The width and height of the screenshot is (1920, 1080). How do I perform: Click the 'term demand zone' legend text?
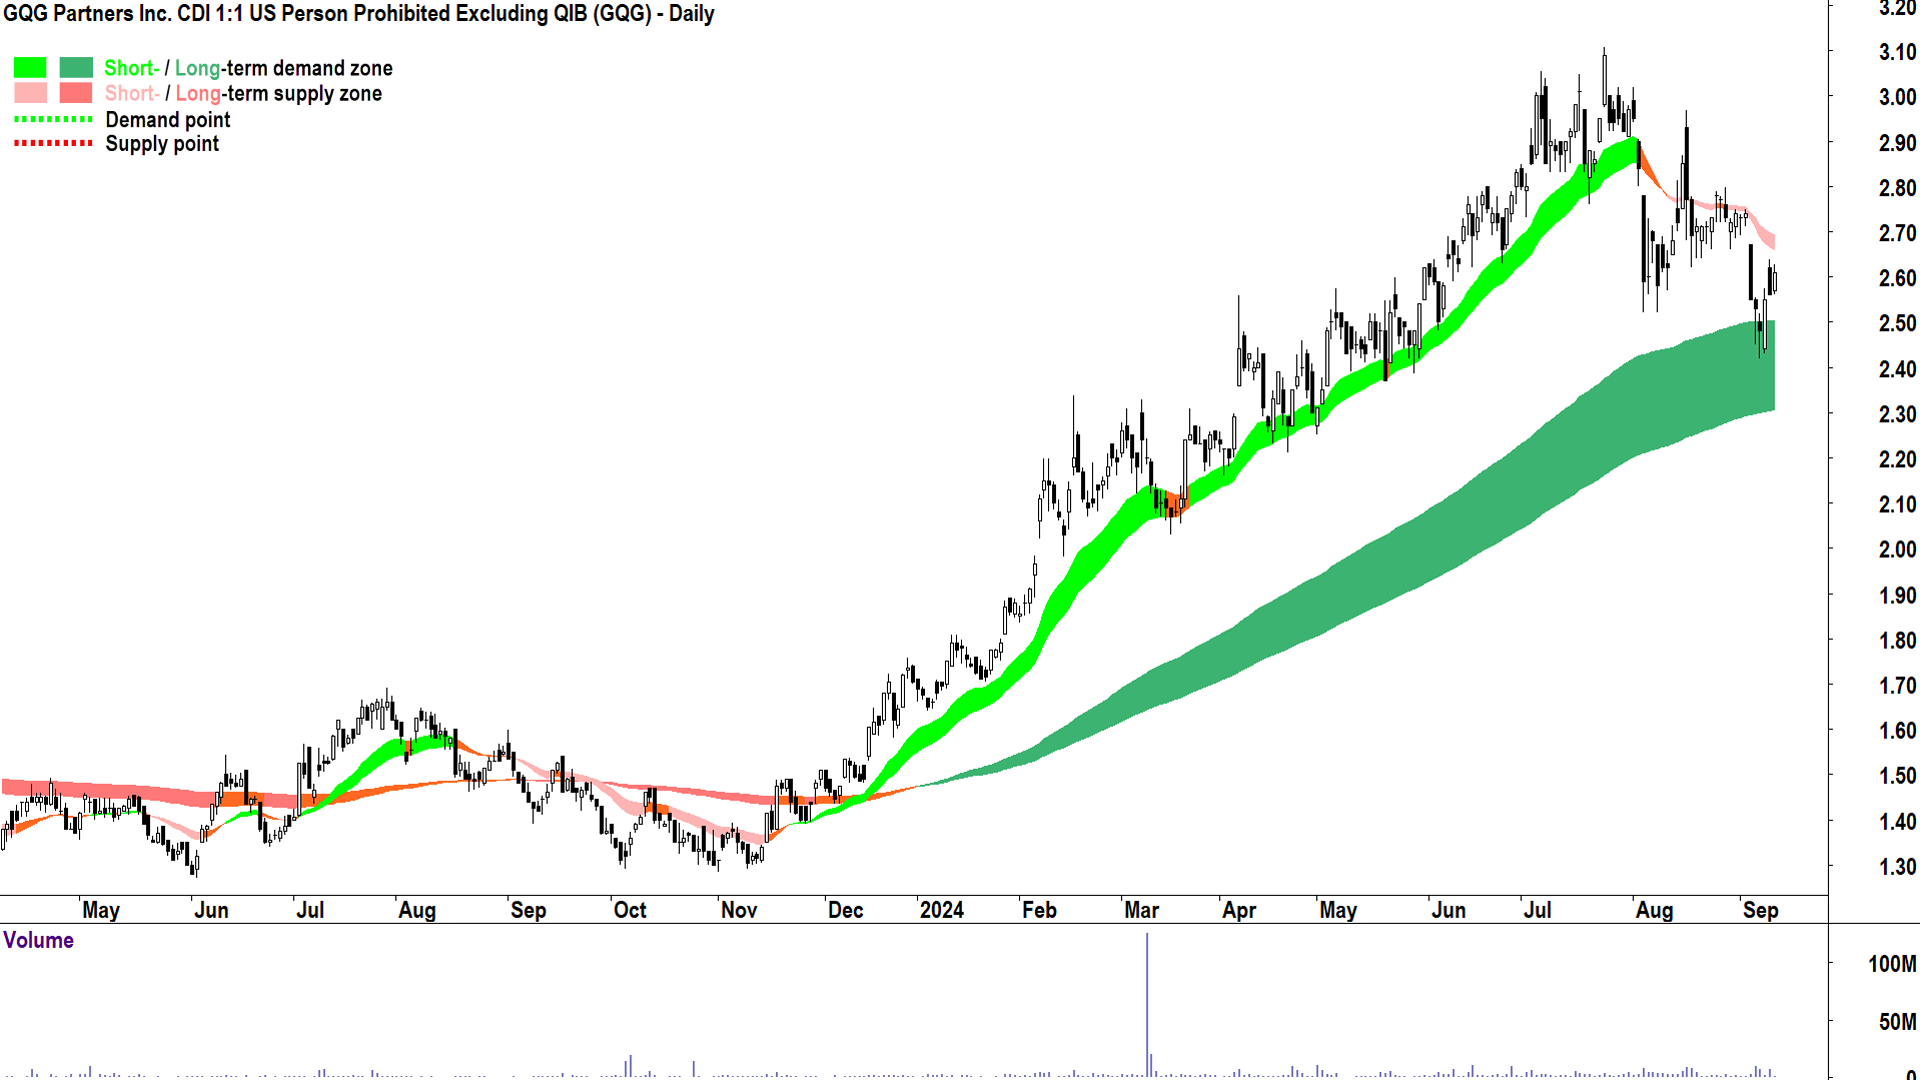(x=309, y=68)
